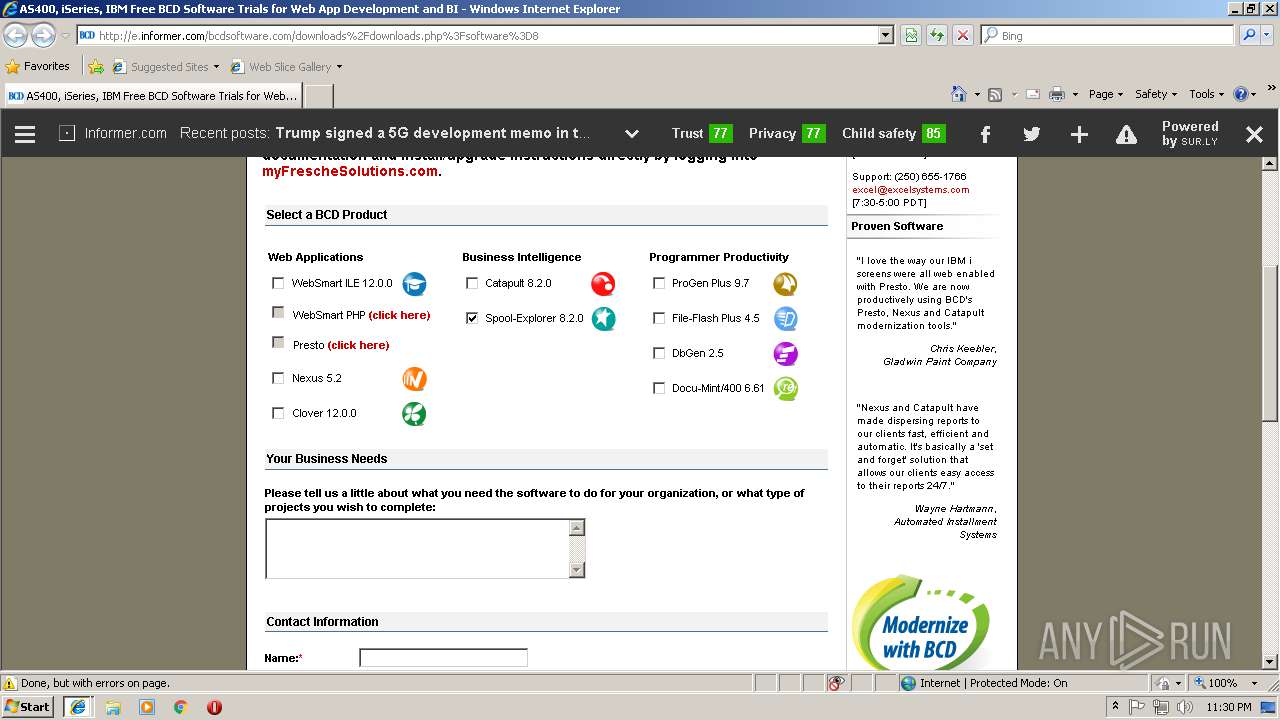Image resolution: width=1280 pixels, height=720 pixels.
Task: Open the Trump 5G recent post link
Action: coord(432,133)
